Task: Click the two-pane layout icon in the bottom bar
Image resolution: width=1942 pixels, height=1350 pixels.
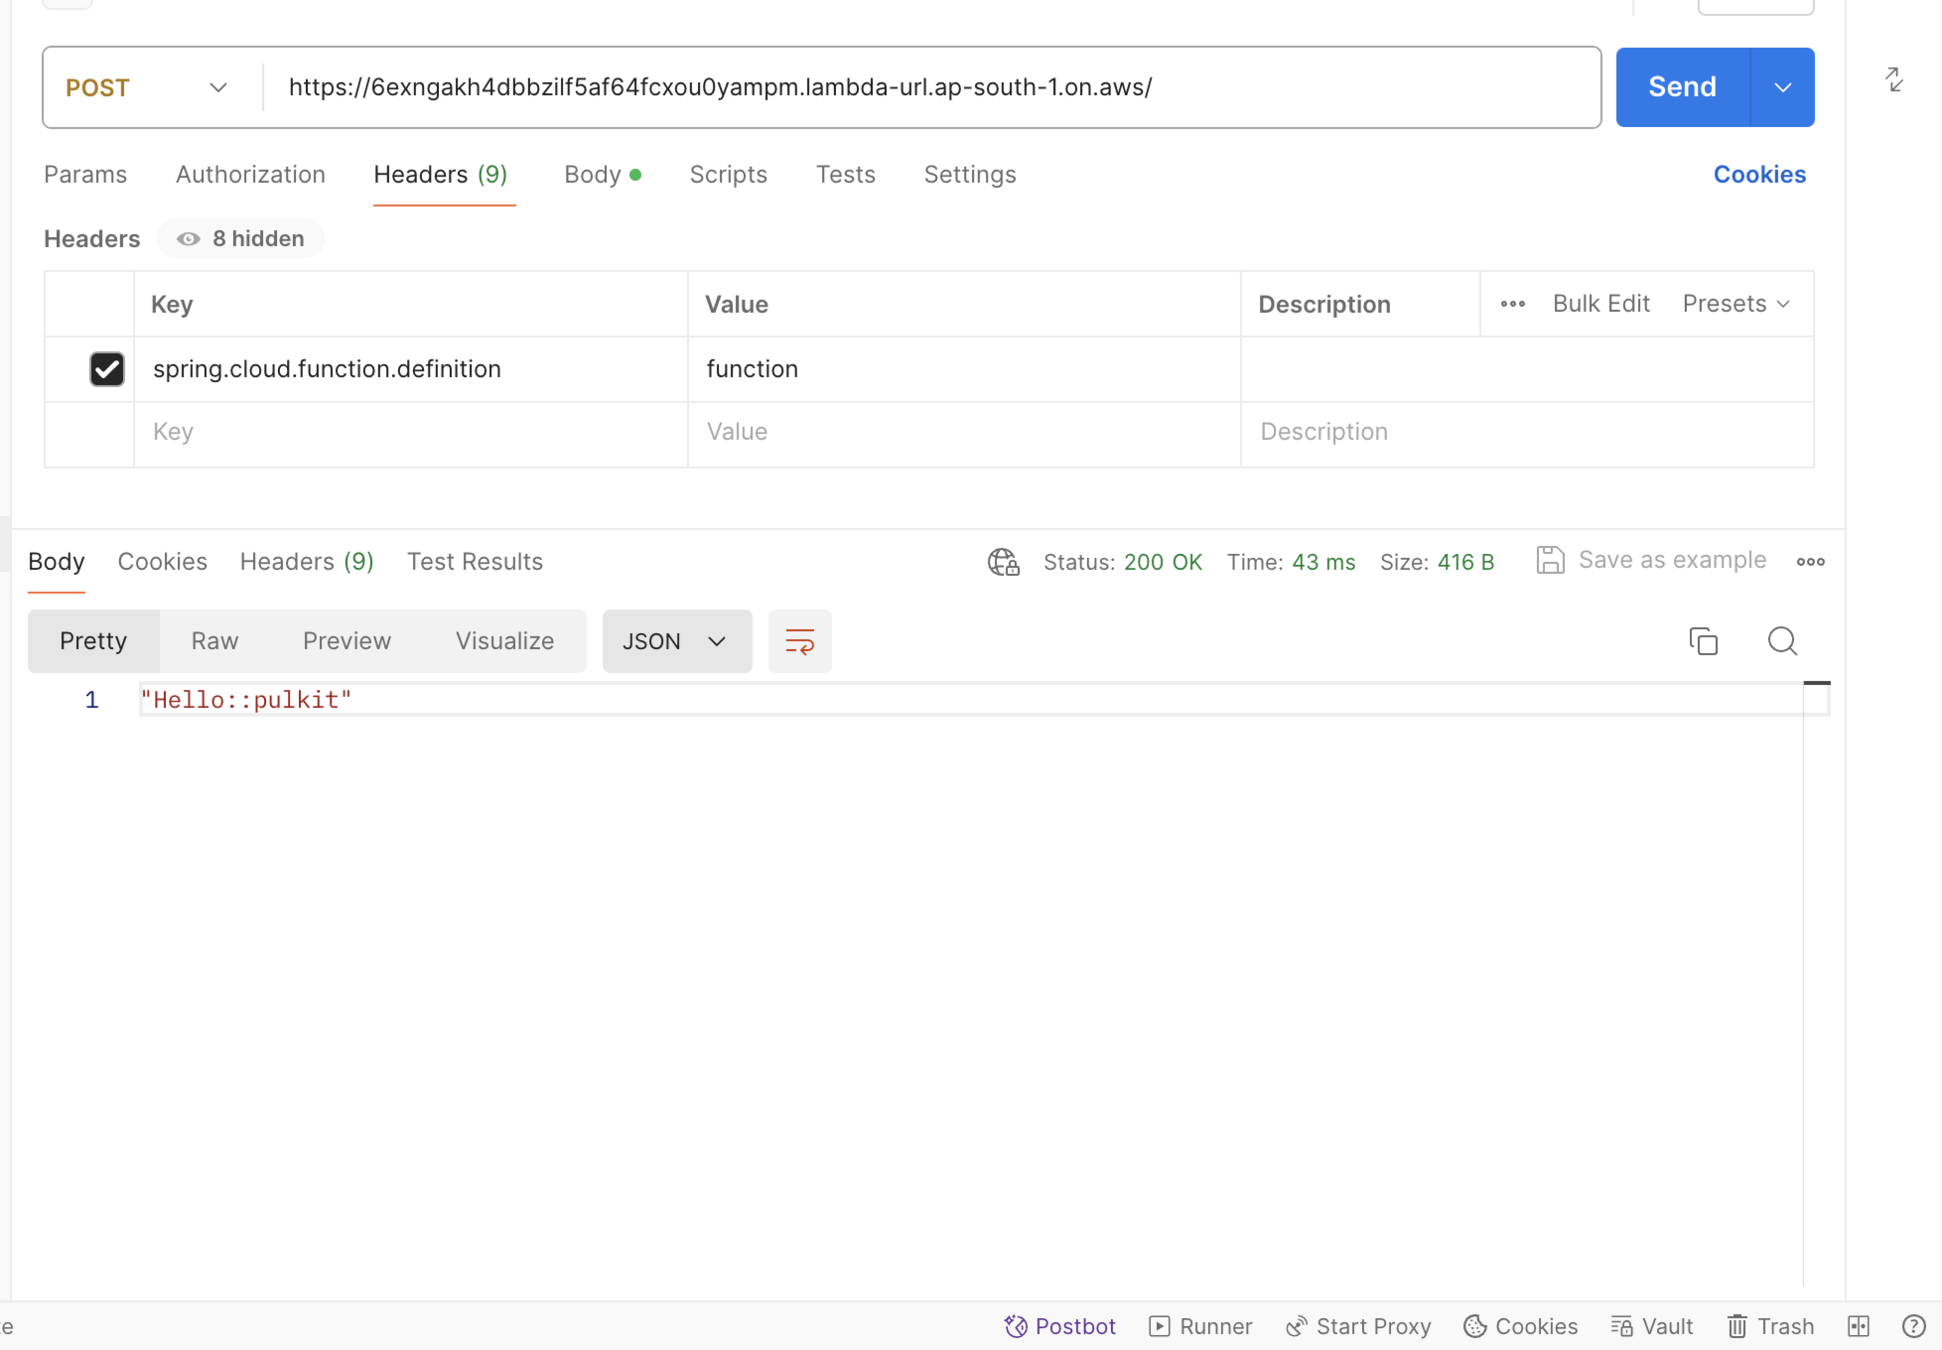Action: 1858,1326
